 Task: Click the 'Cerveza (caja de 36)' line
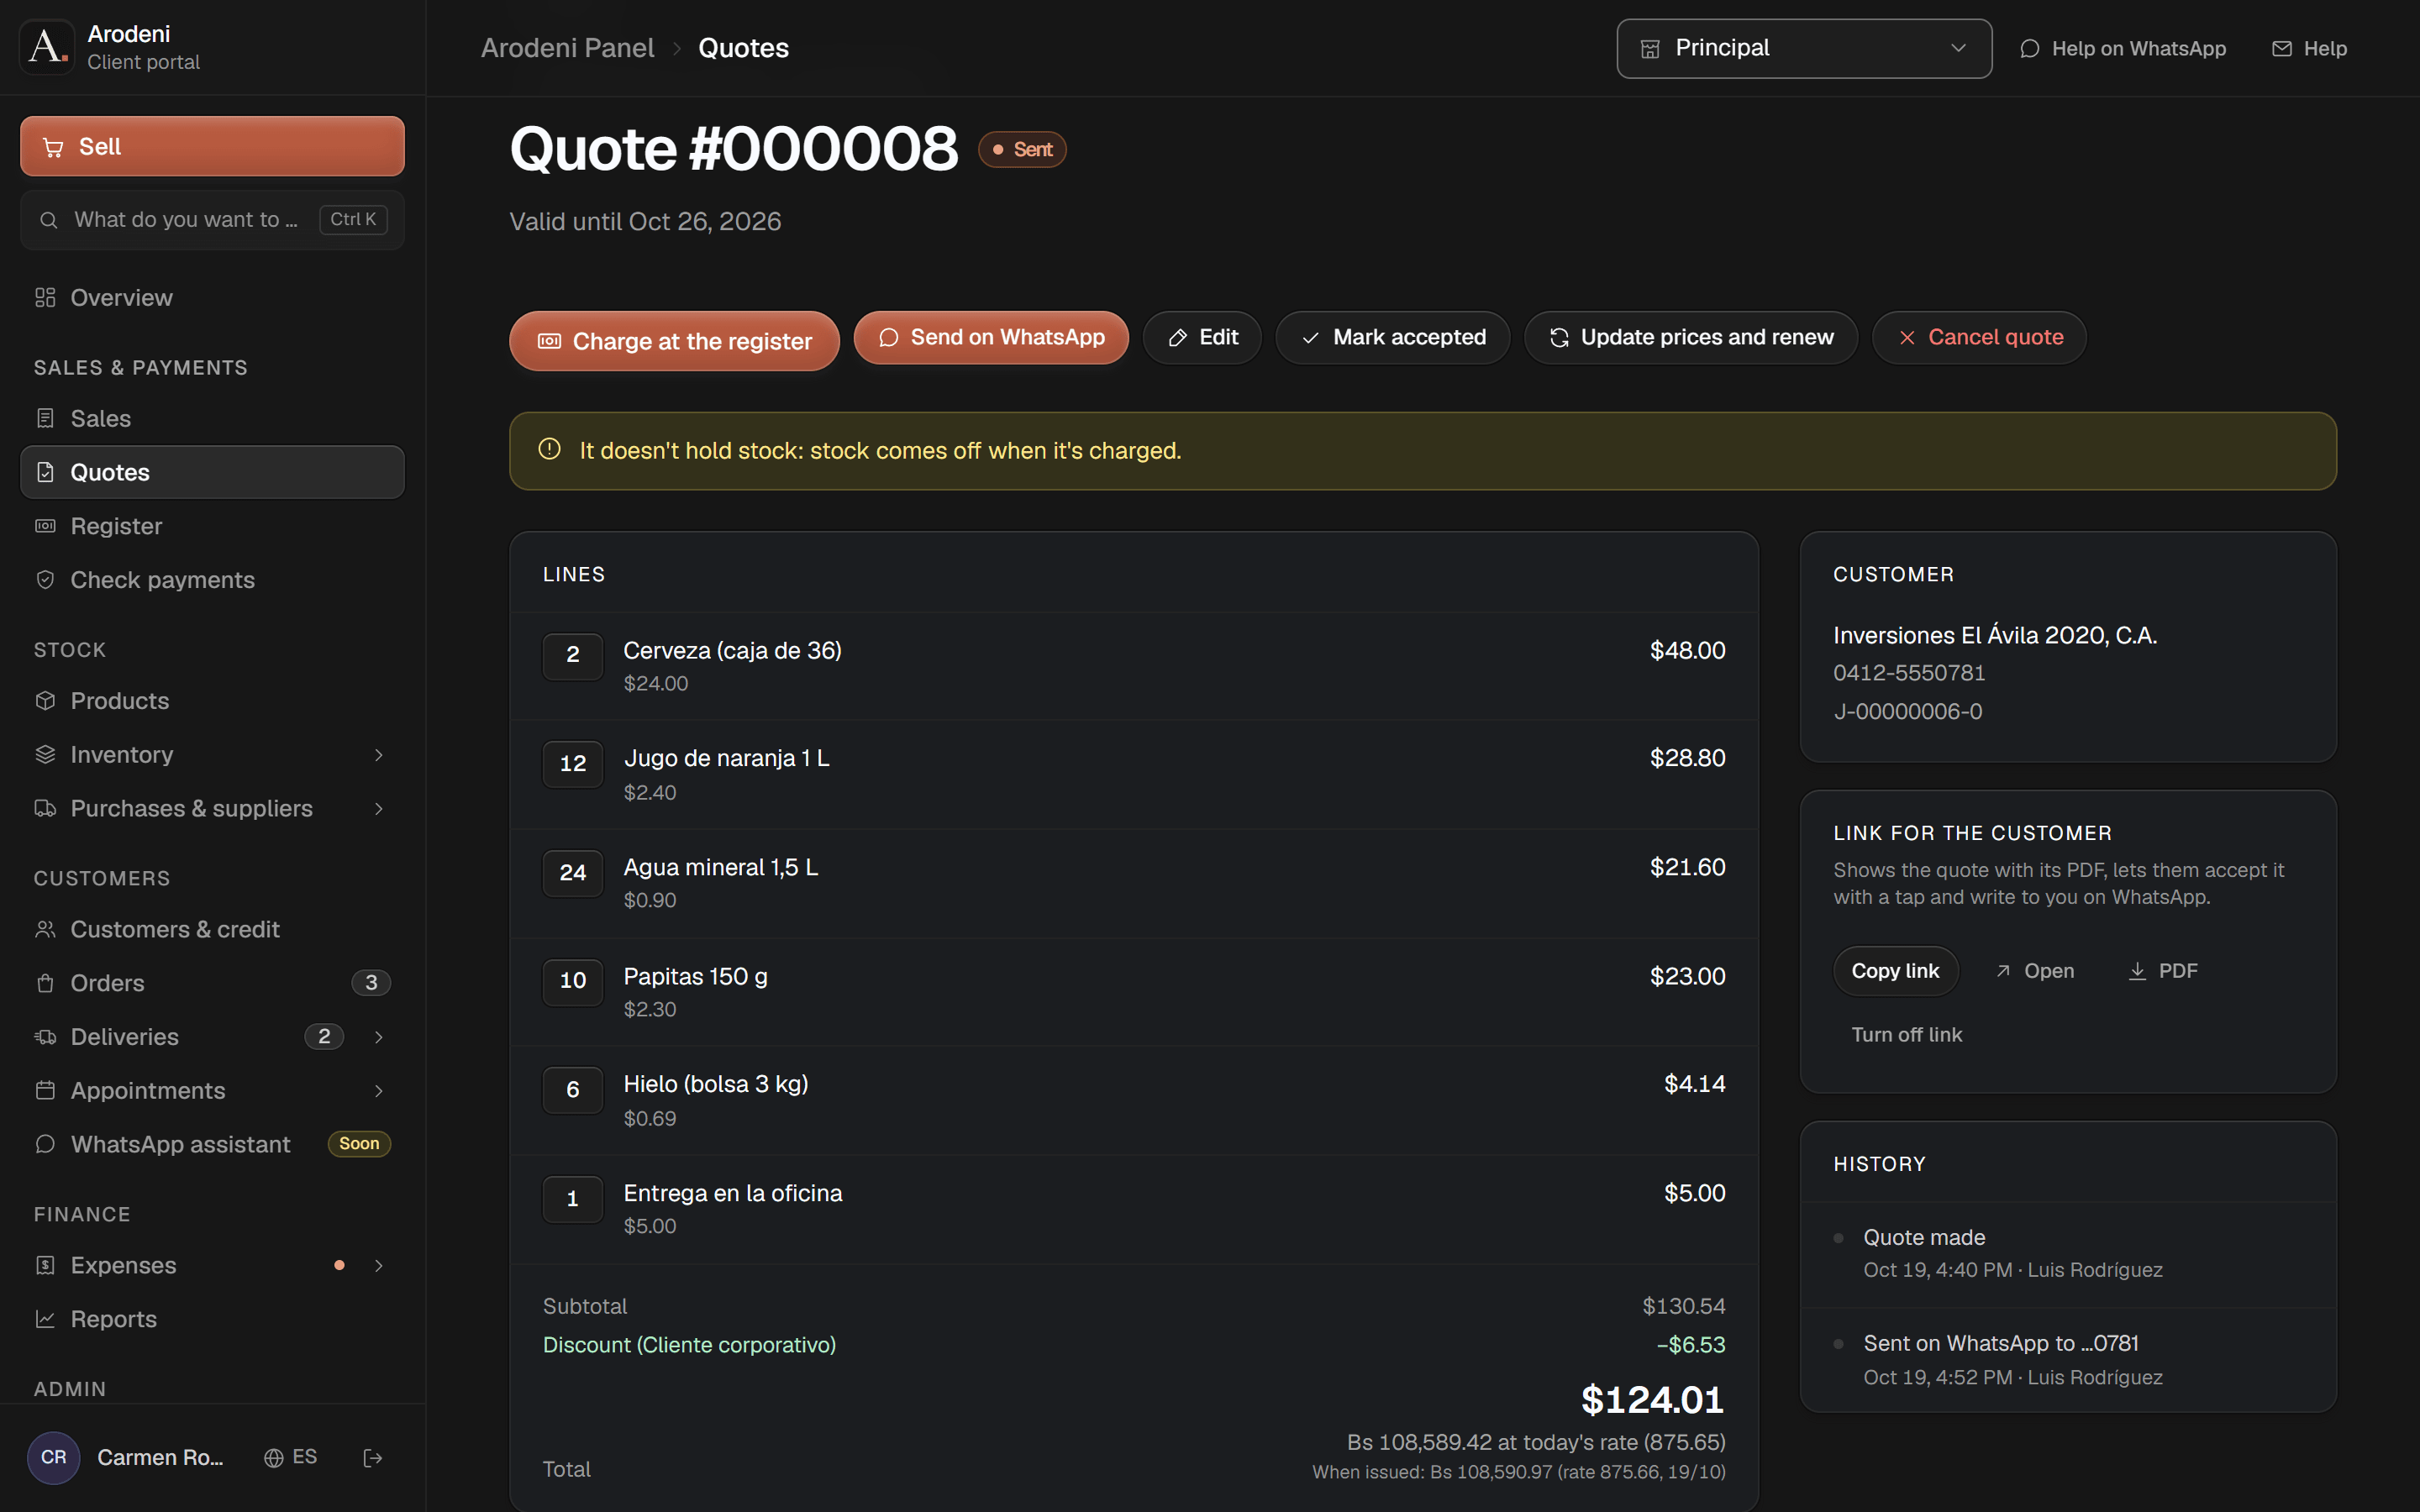click(x=1134, y=666)
